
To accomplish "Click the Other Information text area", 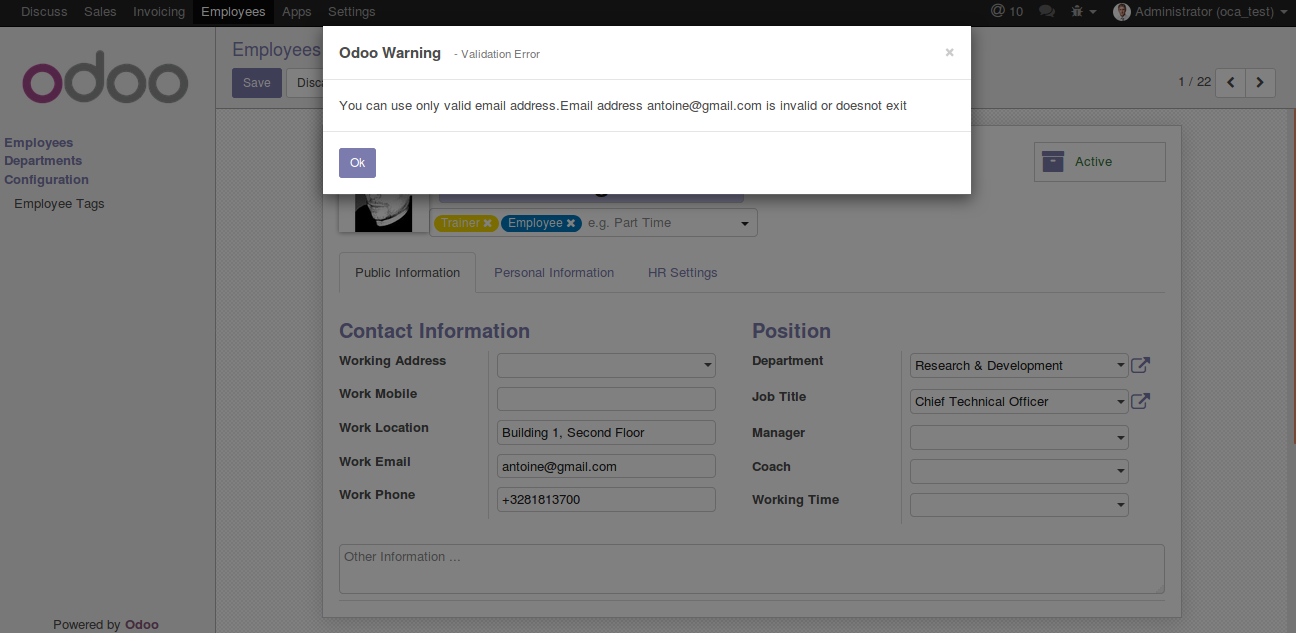I will click(x=752, y=569).
